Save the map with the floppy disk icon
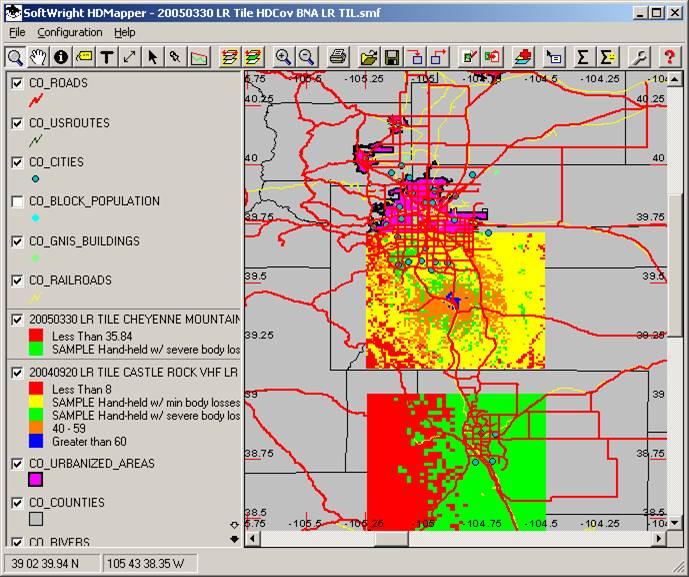689x577 pixels. (x=392, y=57)
